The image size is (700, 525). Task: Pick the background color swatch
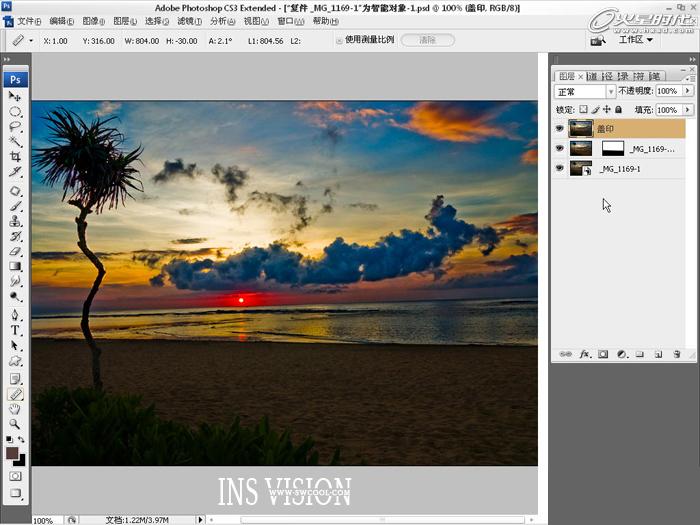[20, 460]
